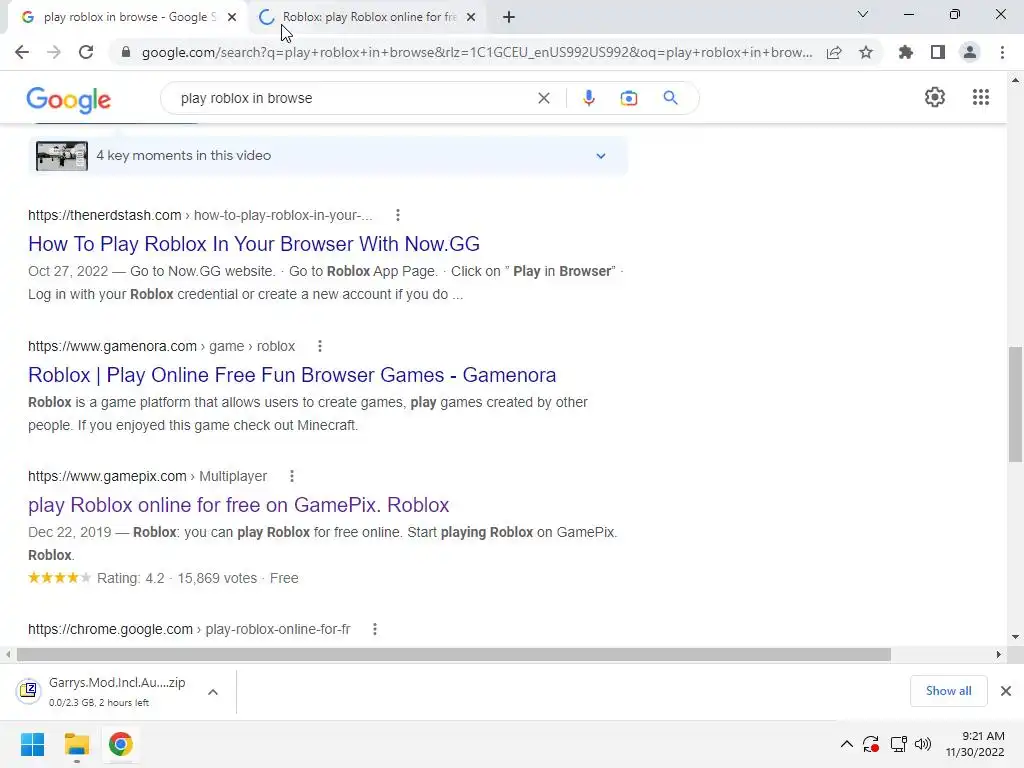This screenshot has height=768, width=1024.
Task: Click the key moments video thumbnail
Action: (62, 156)
